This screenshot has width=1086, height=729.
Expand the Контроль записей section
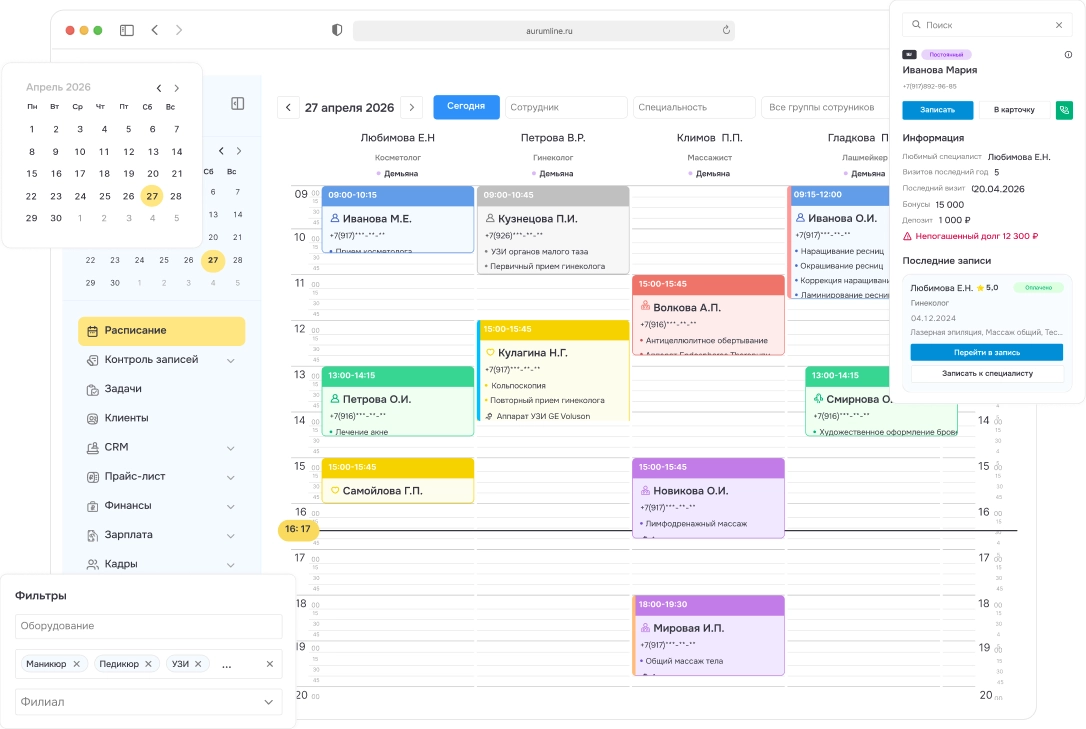[x=231, y=360]
